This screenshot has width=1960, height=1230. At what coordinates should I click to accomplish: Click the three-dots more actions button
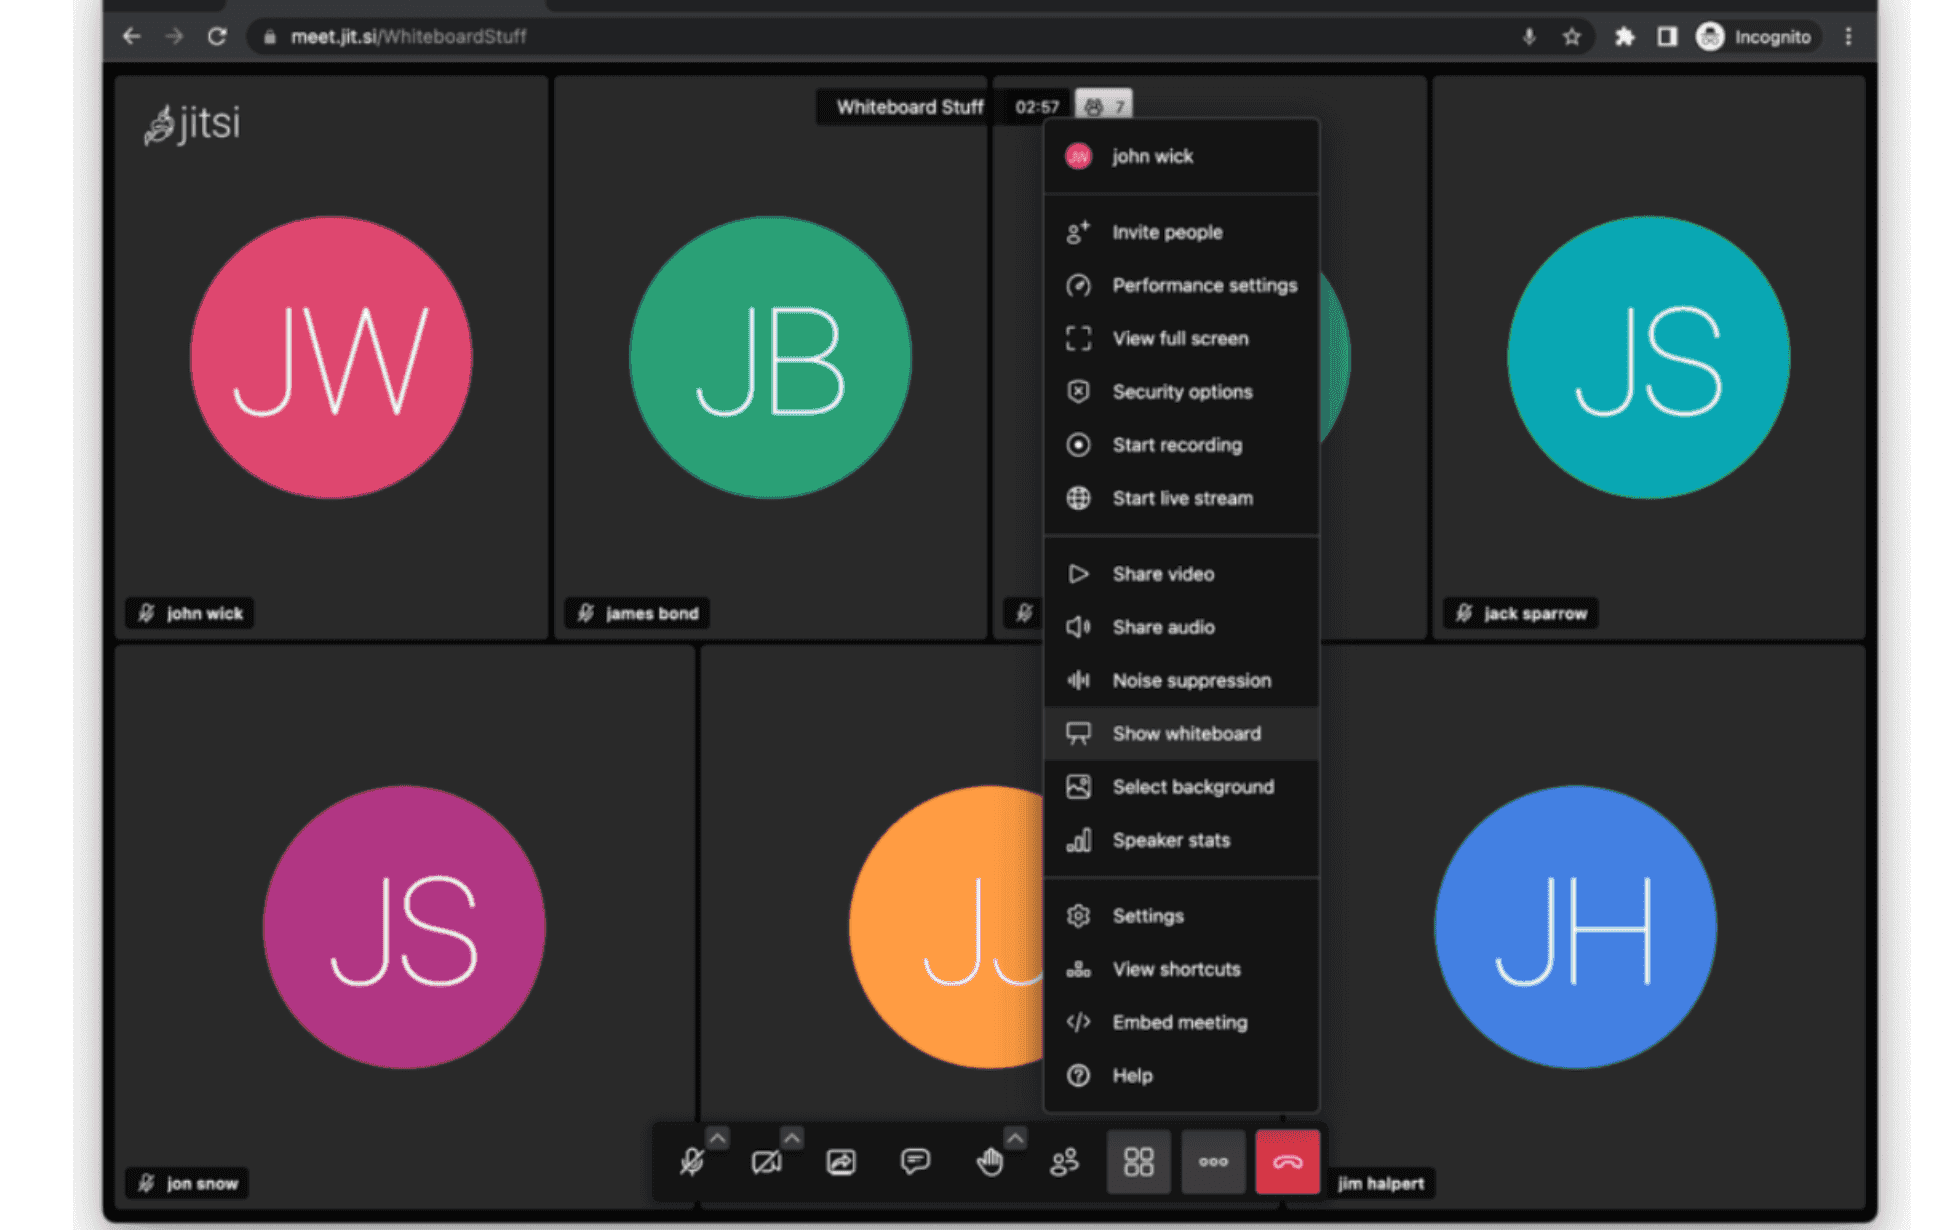click(x=1213, y=1162)
